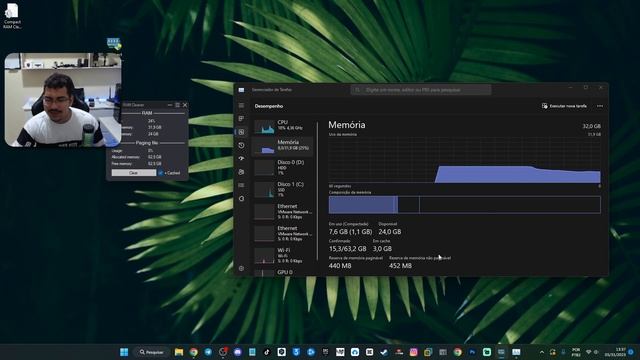Click the RAM chip desktop icon above webcam
The height and width of the screenshot is (360, 640).
[114, 43]
